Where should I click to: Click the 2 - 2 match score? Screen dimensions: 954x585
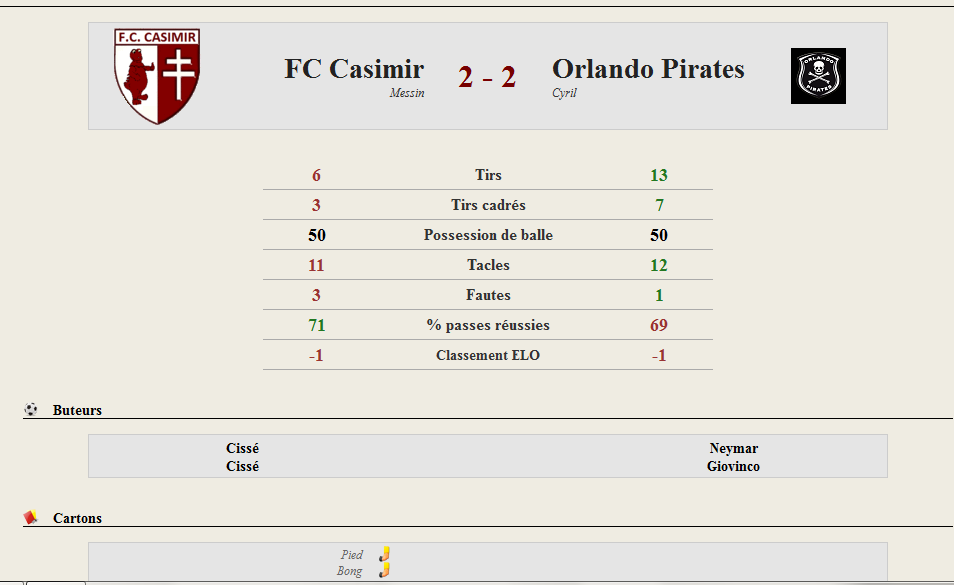tap(487, 77)
